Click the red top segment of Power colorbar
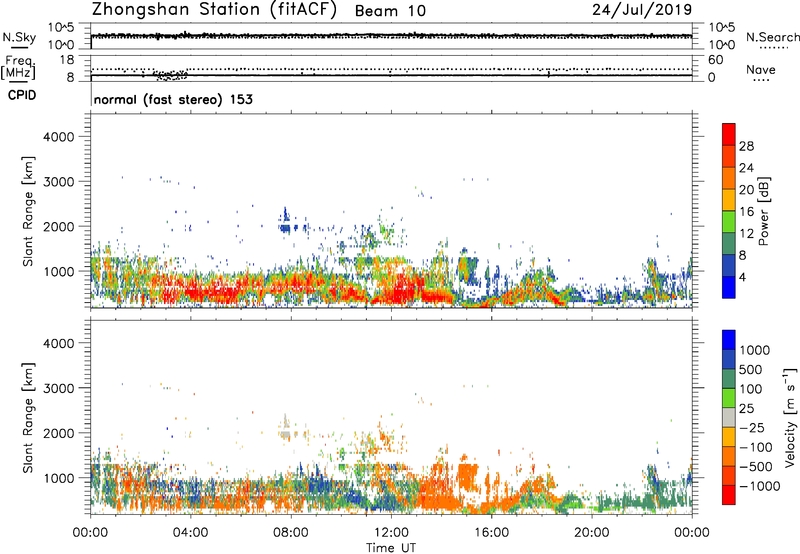Viewport: 800px width, 554px height. 729,134
